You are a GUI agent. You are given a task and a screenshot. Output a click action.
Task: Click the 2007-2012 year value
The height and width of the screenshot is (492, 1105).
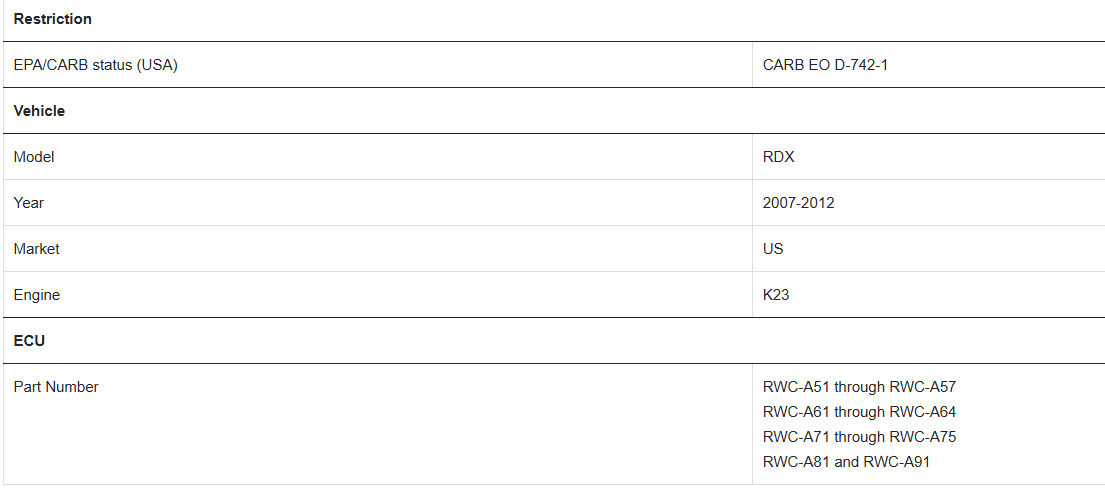coord(798,202)
